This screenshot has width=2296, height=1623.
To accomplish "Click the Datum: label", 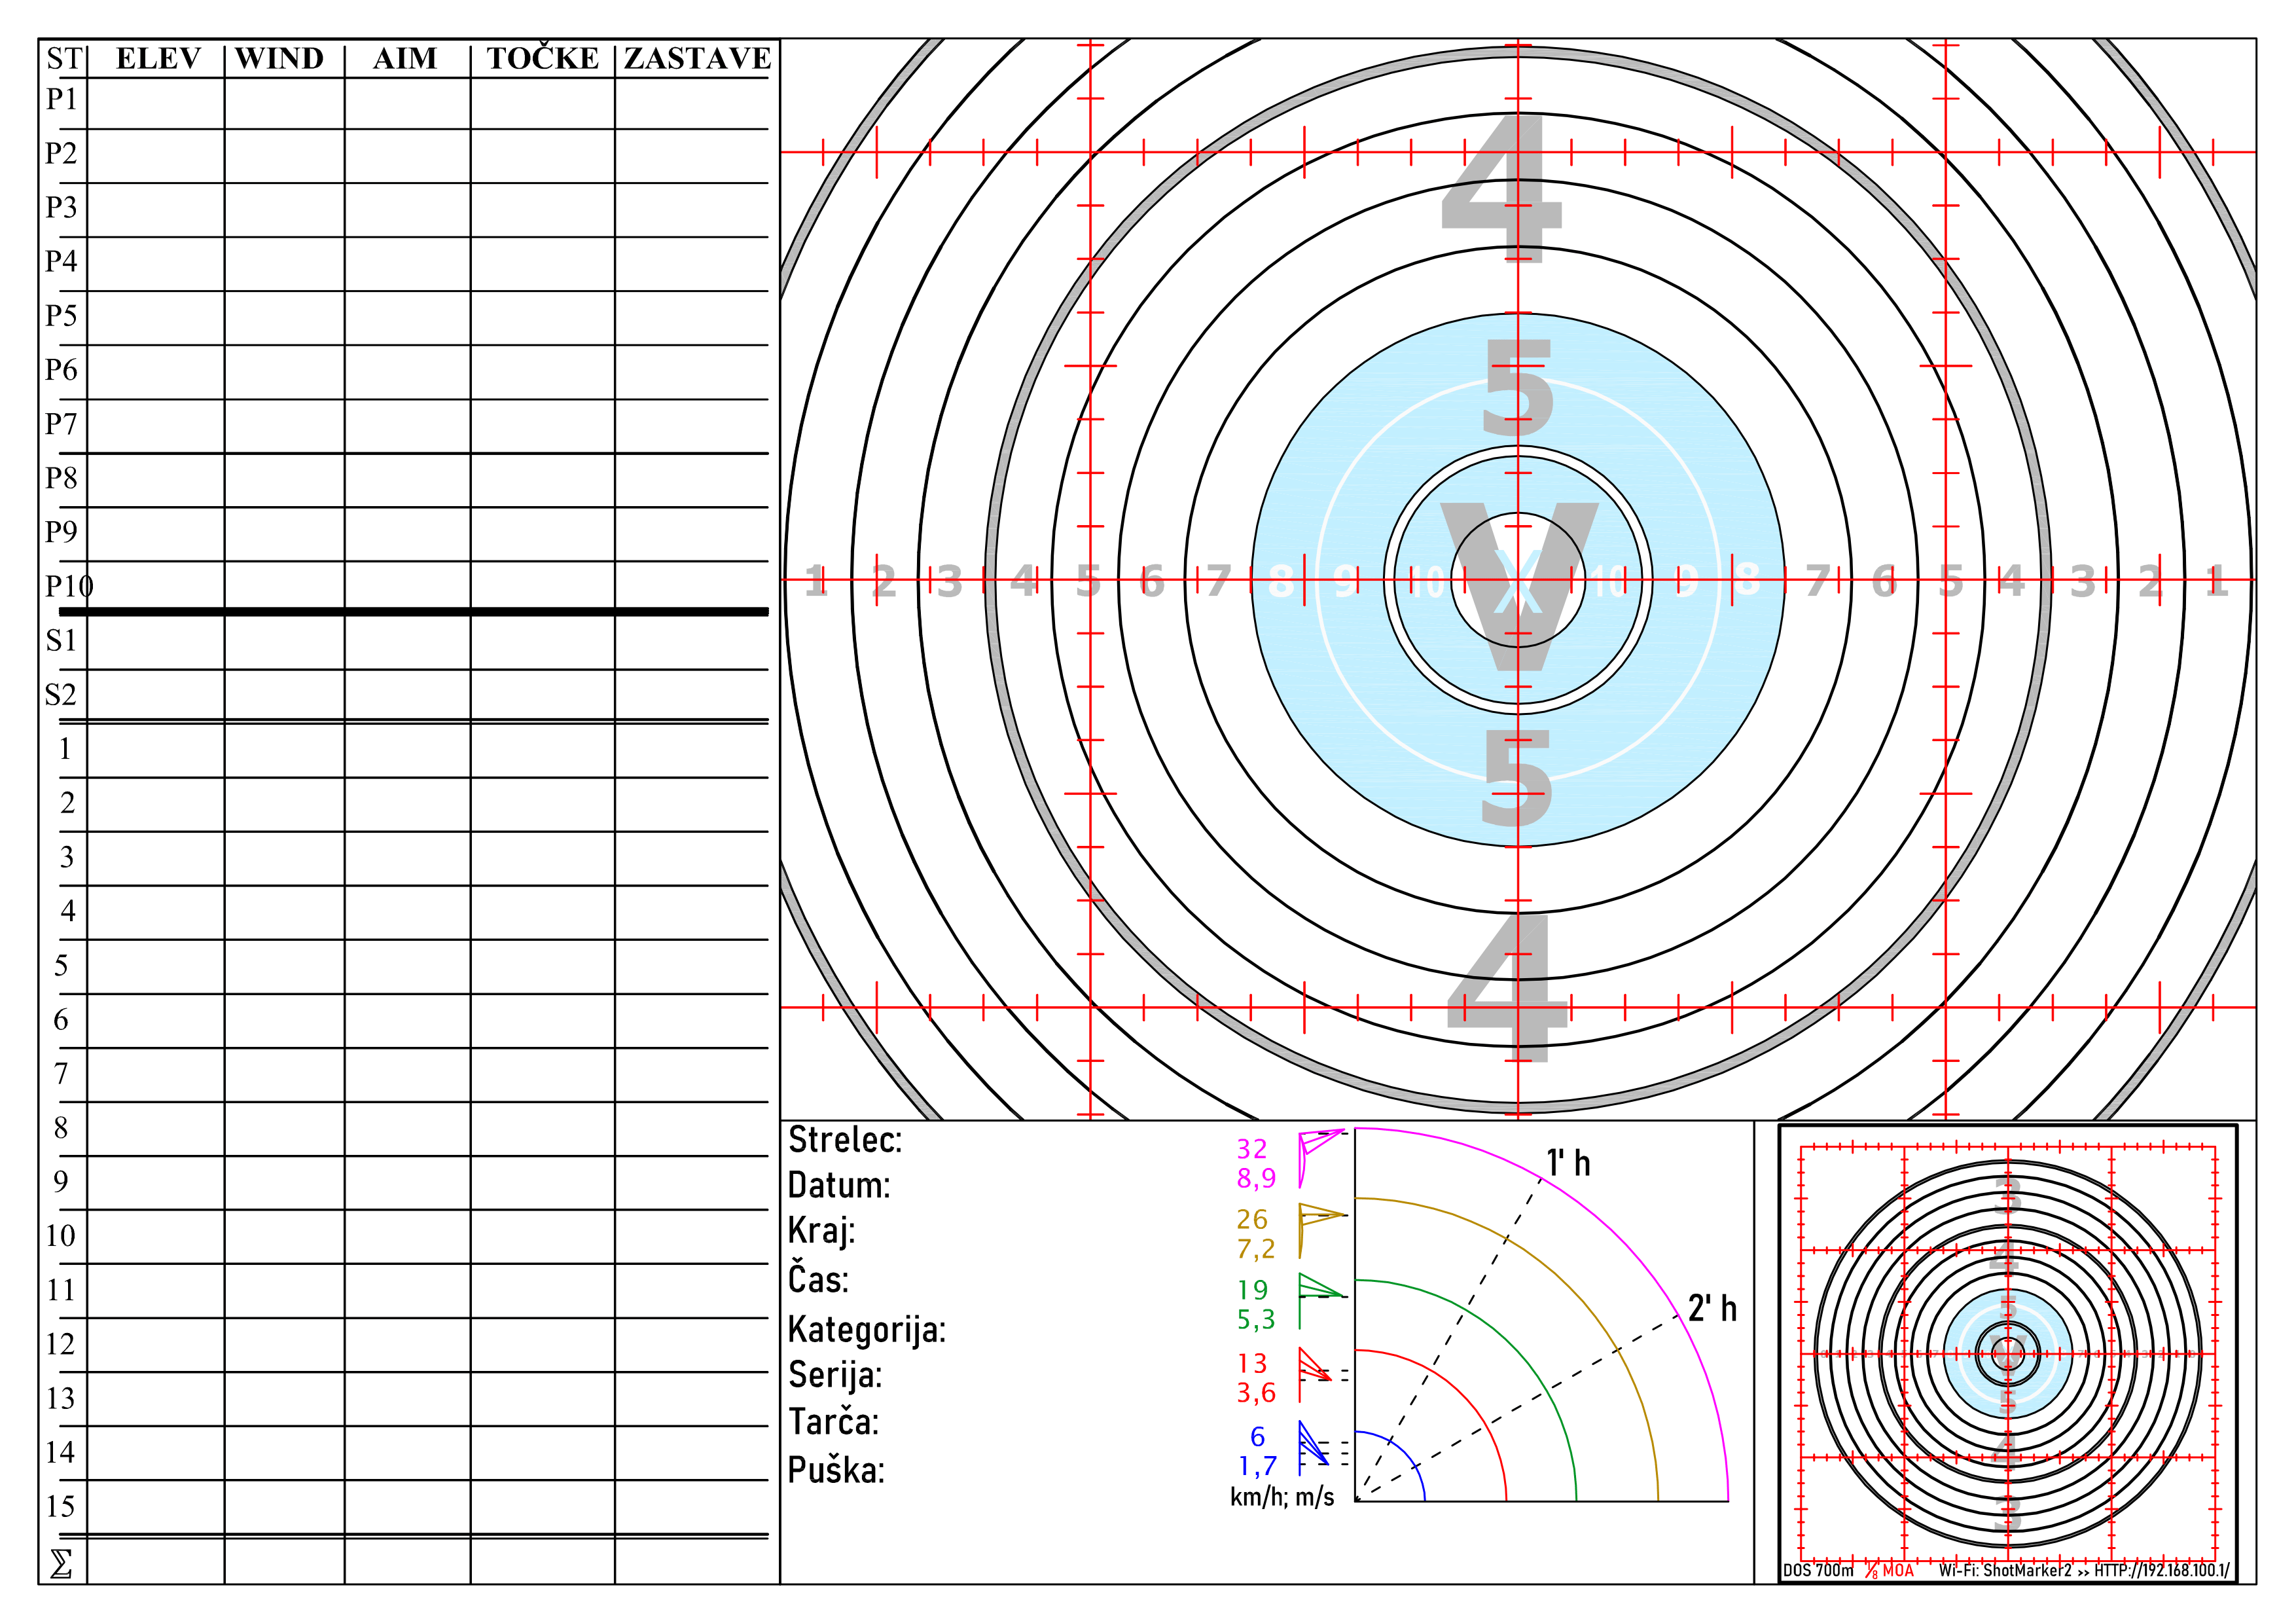I will point(839,1186).
